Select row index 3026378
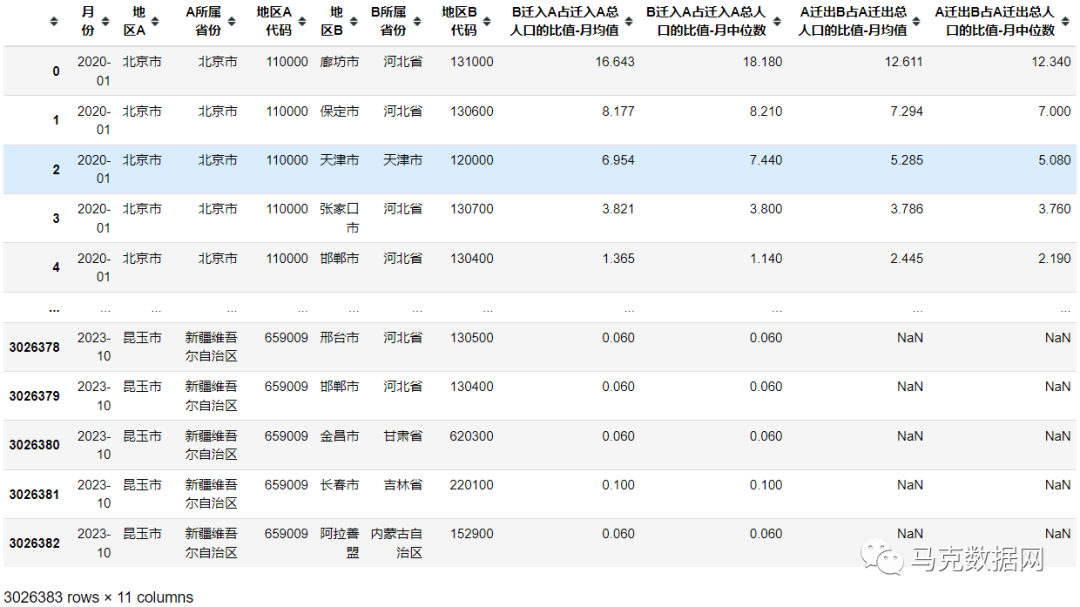Viewport: 1080px width, 607px height. 34,347
